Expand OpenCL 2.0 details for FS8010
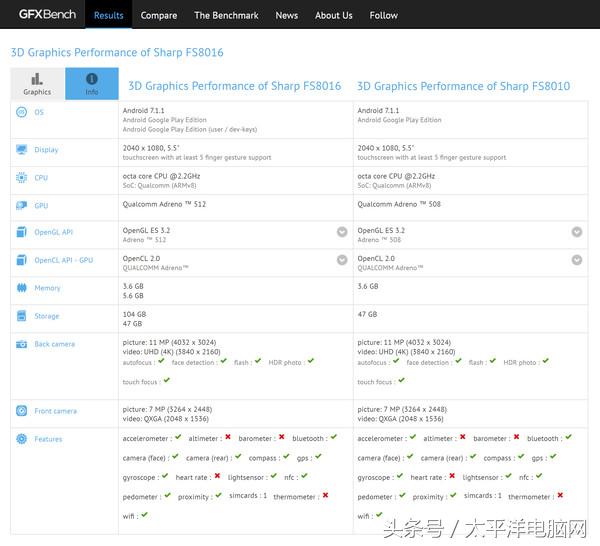The image size is (600, 546). tap(577, 260)
